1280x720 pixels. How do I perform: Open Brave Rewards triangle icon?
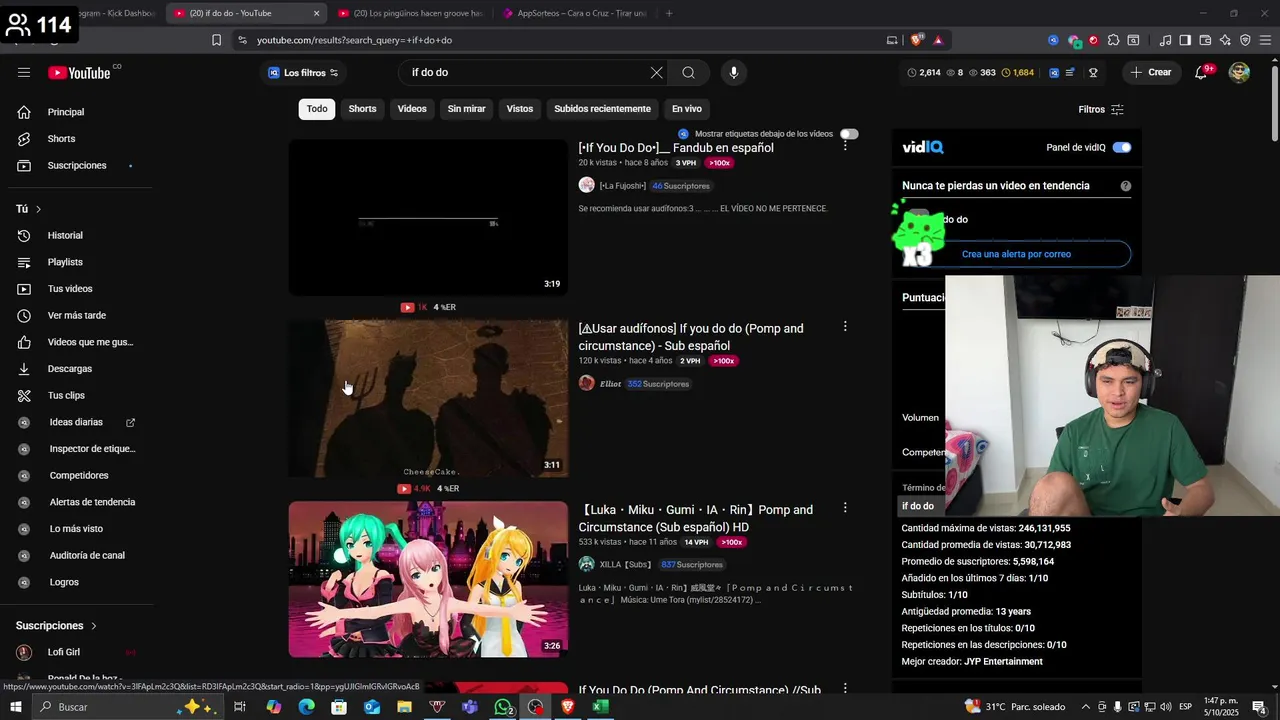click(938, 40)
